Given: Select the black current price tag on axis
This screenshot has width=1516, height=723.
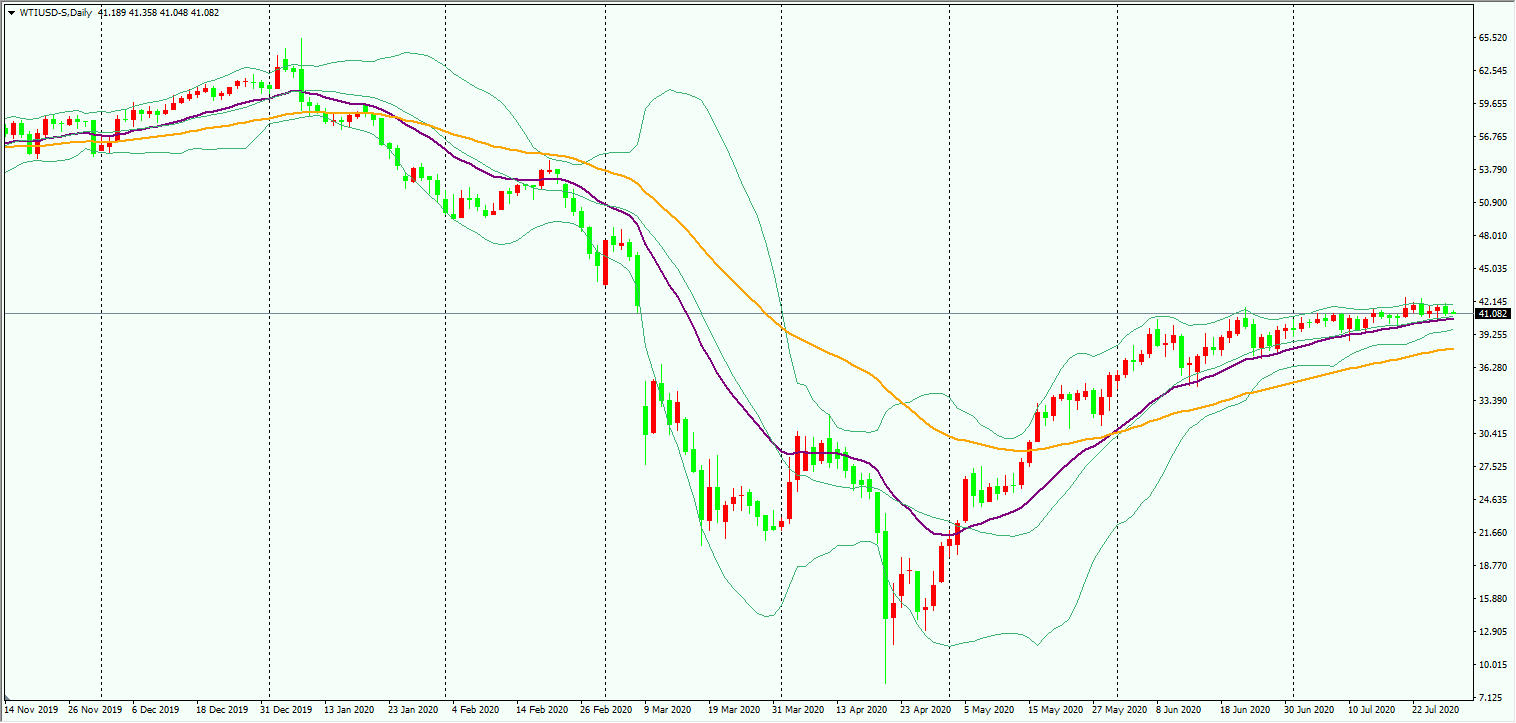Looking at the screenshot, I should tap(1492, 314).
